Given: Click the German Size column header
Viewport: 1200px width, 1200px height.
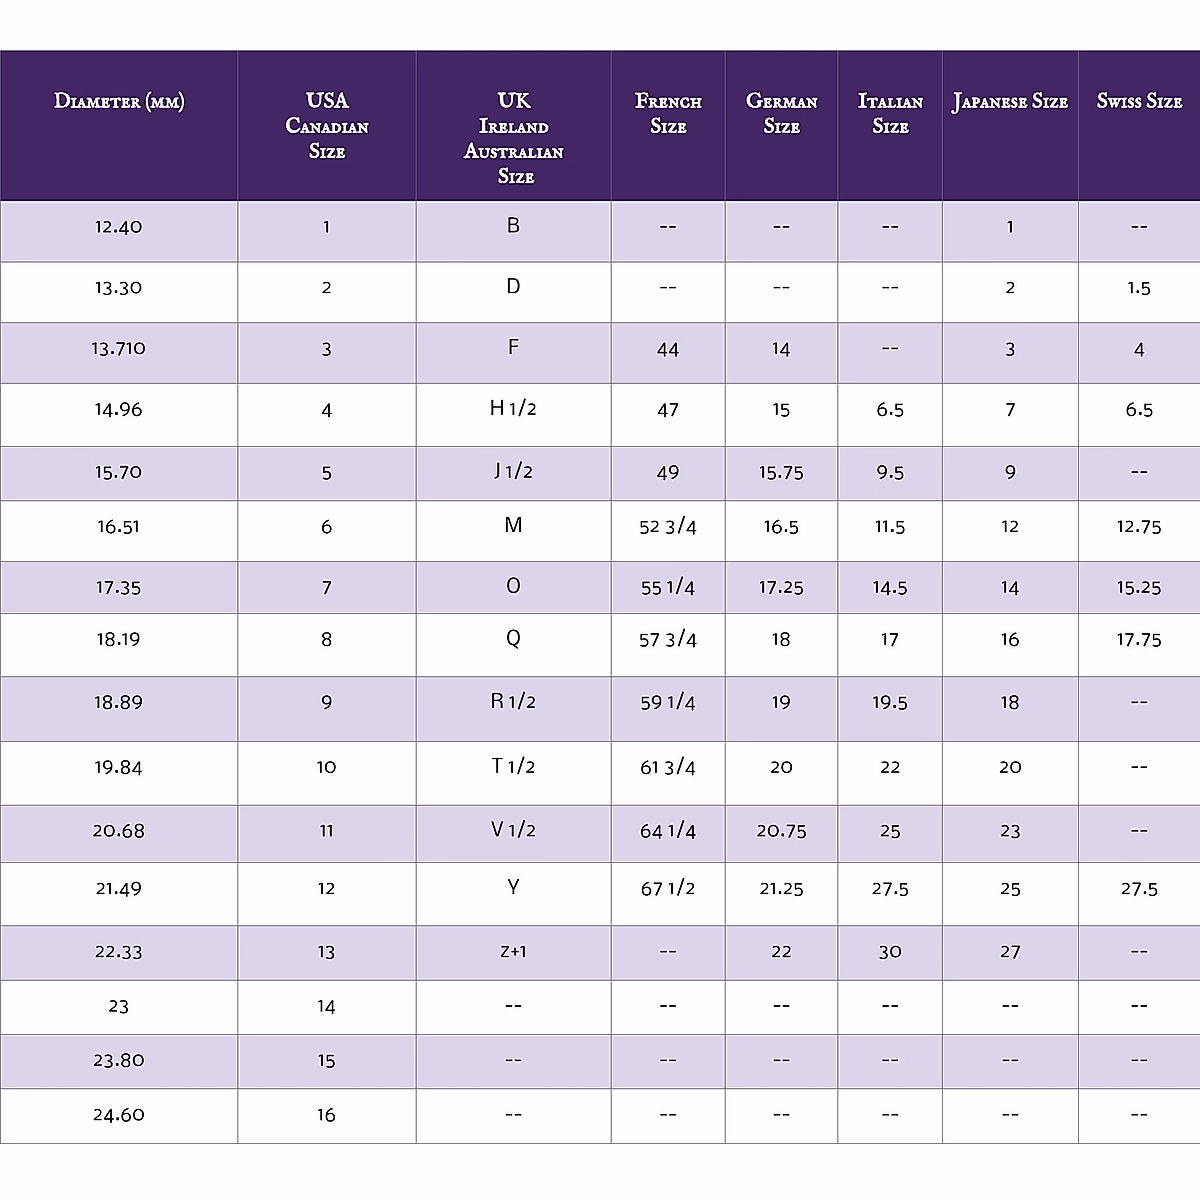Looking at the screenshot, I should point(781,114).
